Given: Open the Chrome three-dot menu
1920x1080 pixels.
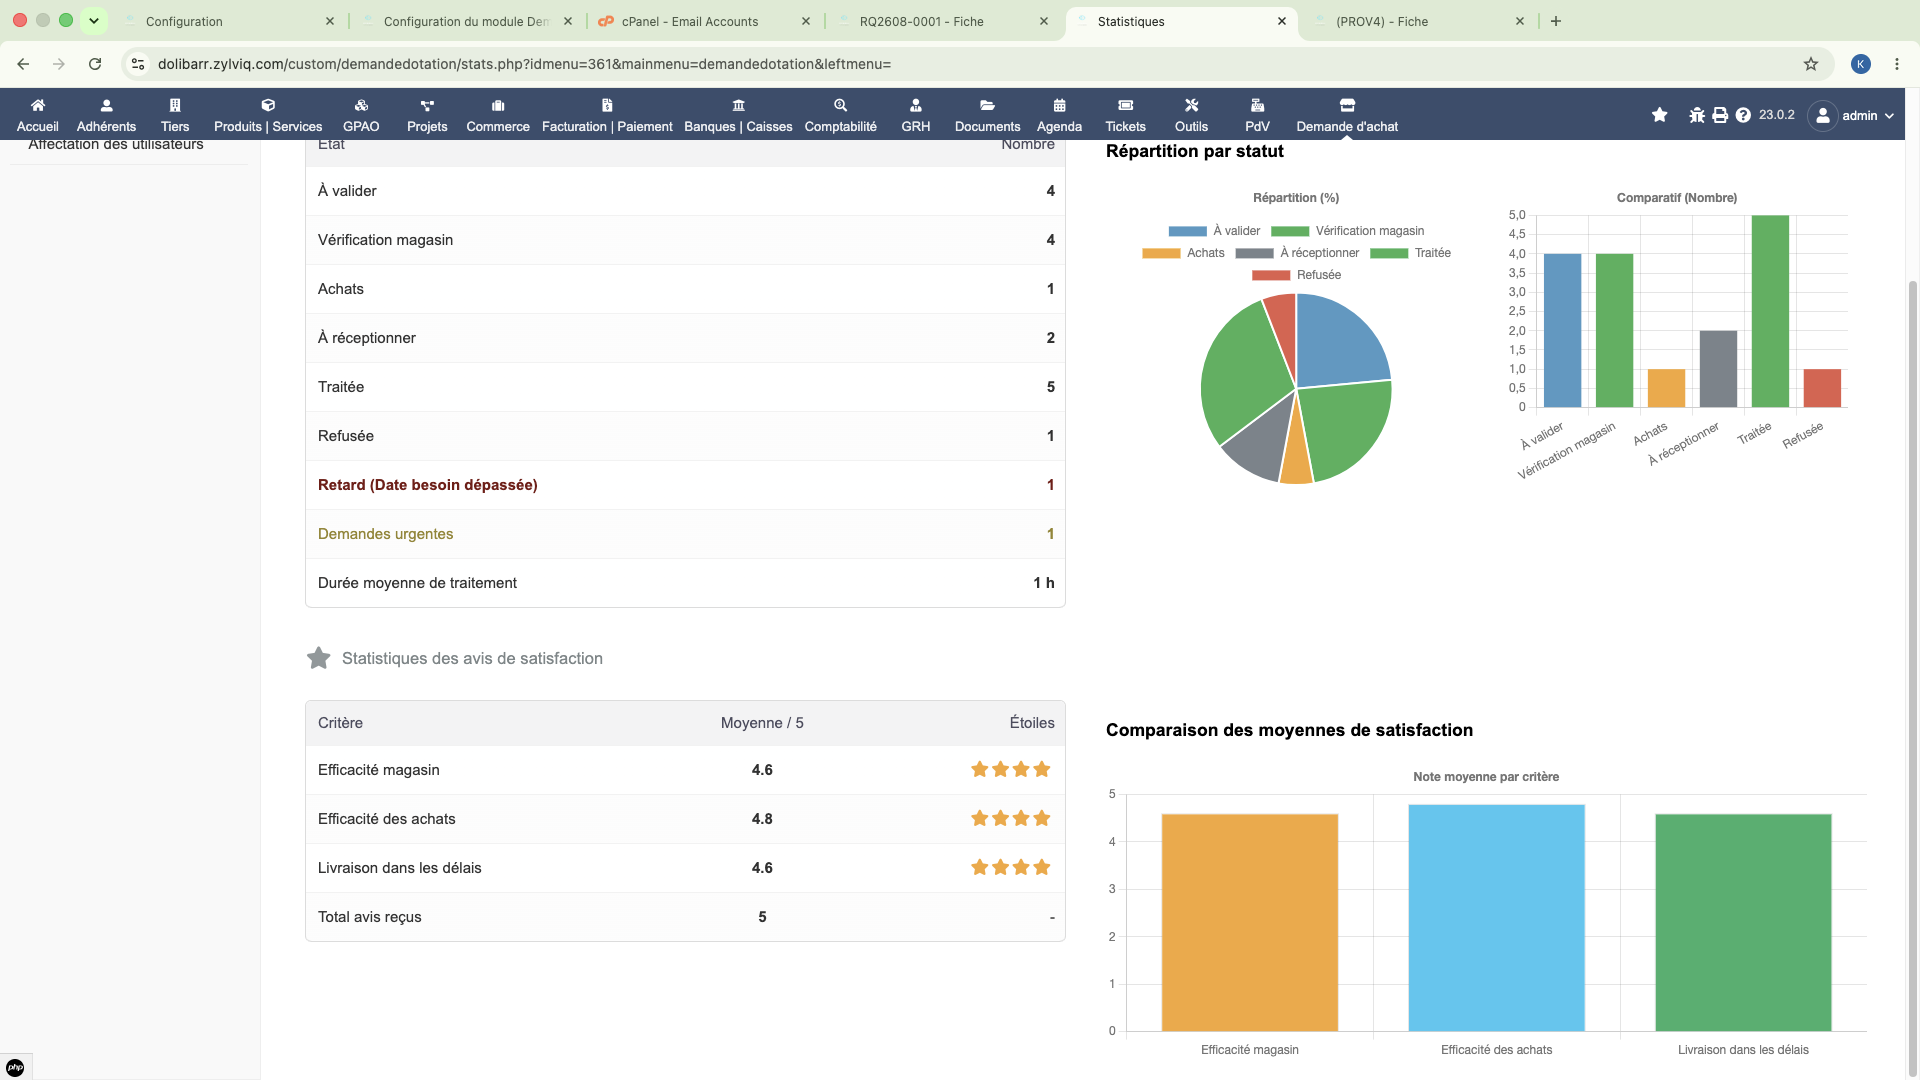Looking at the screenshot, I should [x=1897, y=64].
